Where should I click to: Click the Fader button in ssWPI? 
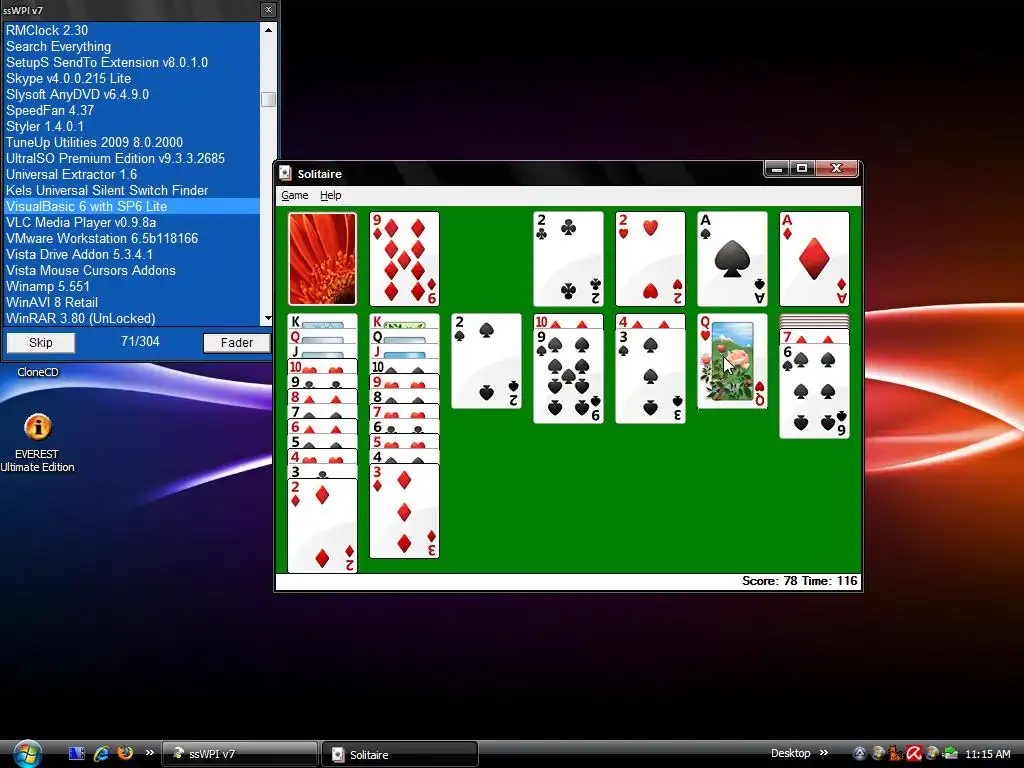coord(236,343)
